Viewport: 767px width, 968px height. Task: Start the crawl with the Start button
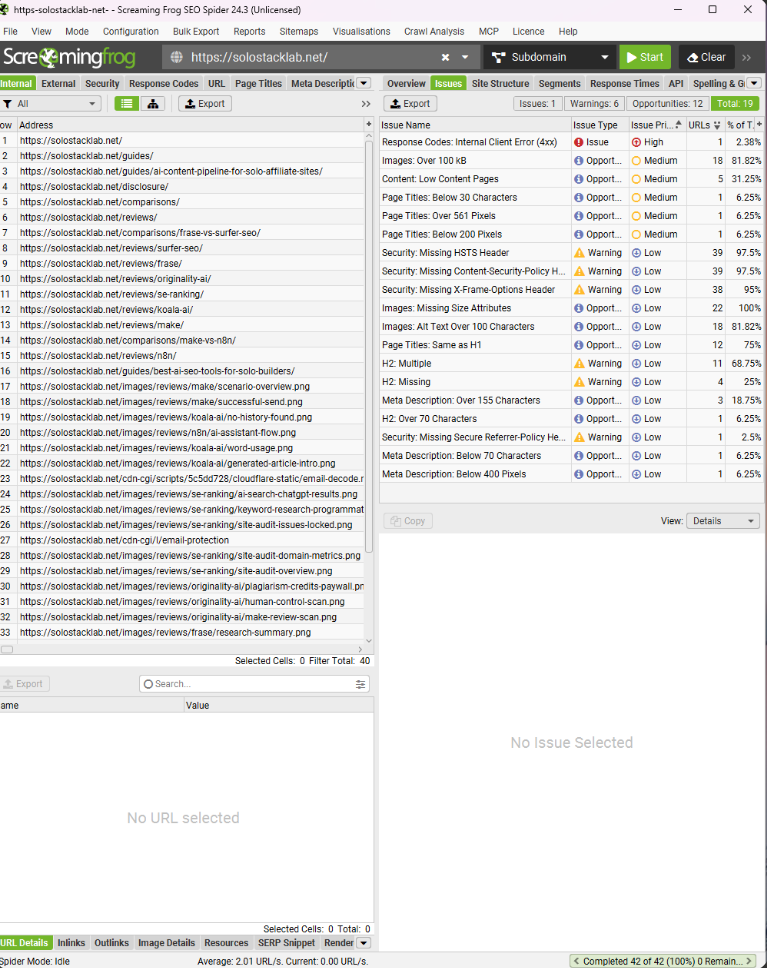click(645, 57)
